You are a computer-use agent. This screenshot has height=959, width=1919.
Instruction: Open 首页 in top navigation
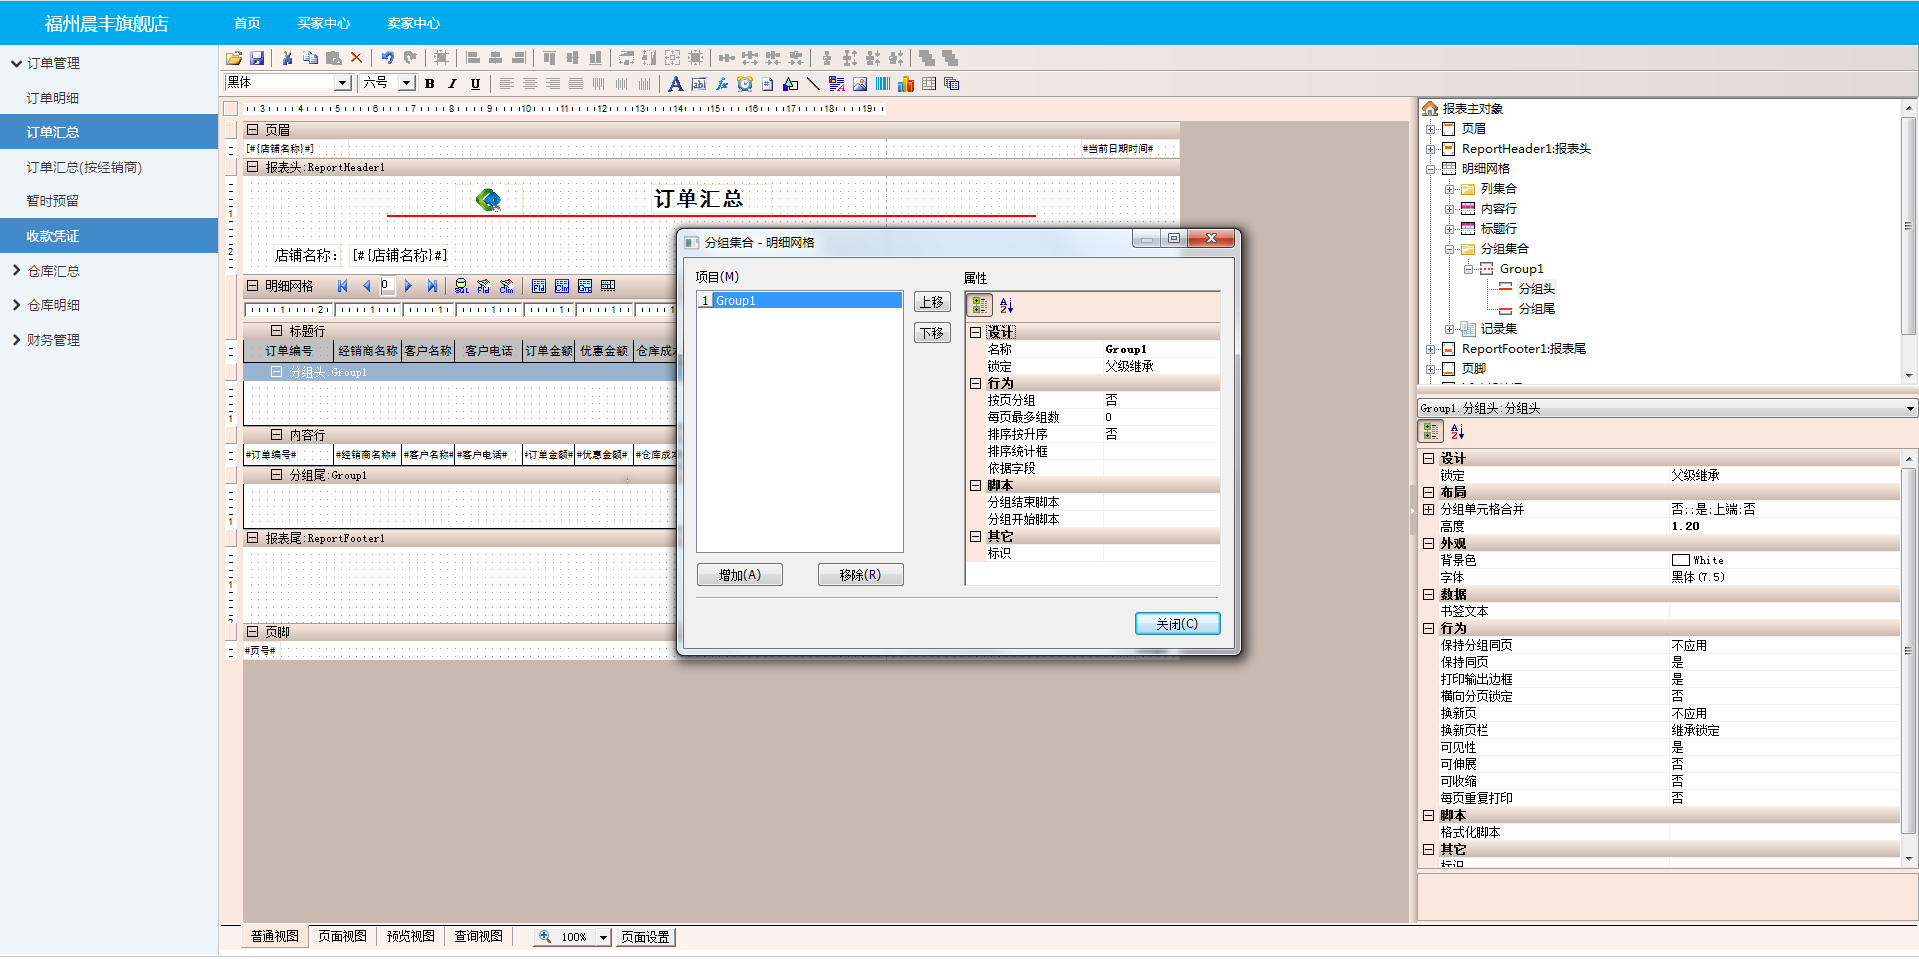click(247, 23)
